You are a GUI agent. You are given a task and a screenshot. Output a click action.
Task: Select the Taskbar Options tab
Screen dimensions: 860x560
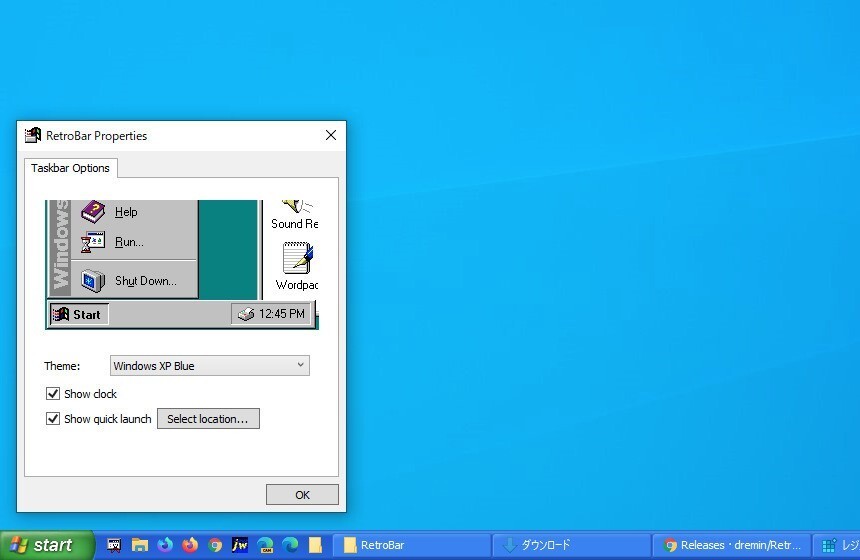click(x=70, y=168)
